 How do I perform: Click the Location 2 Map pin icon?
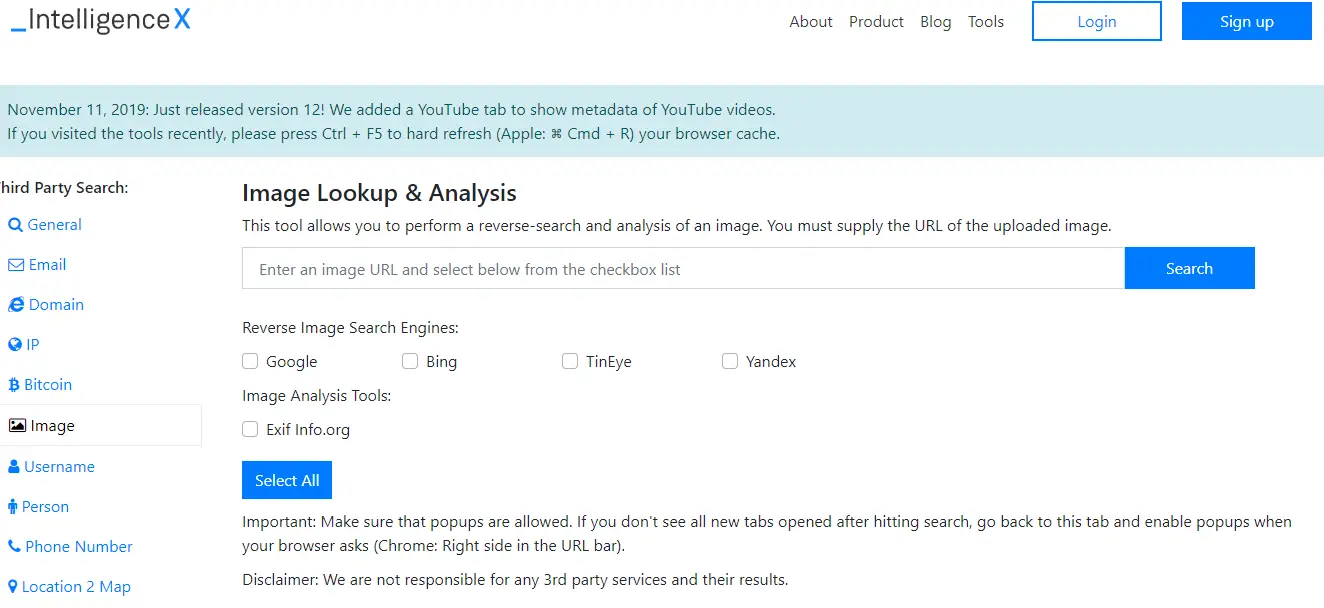[13, 587]
